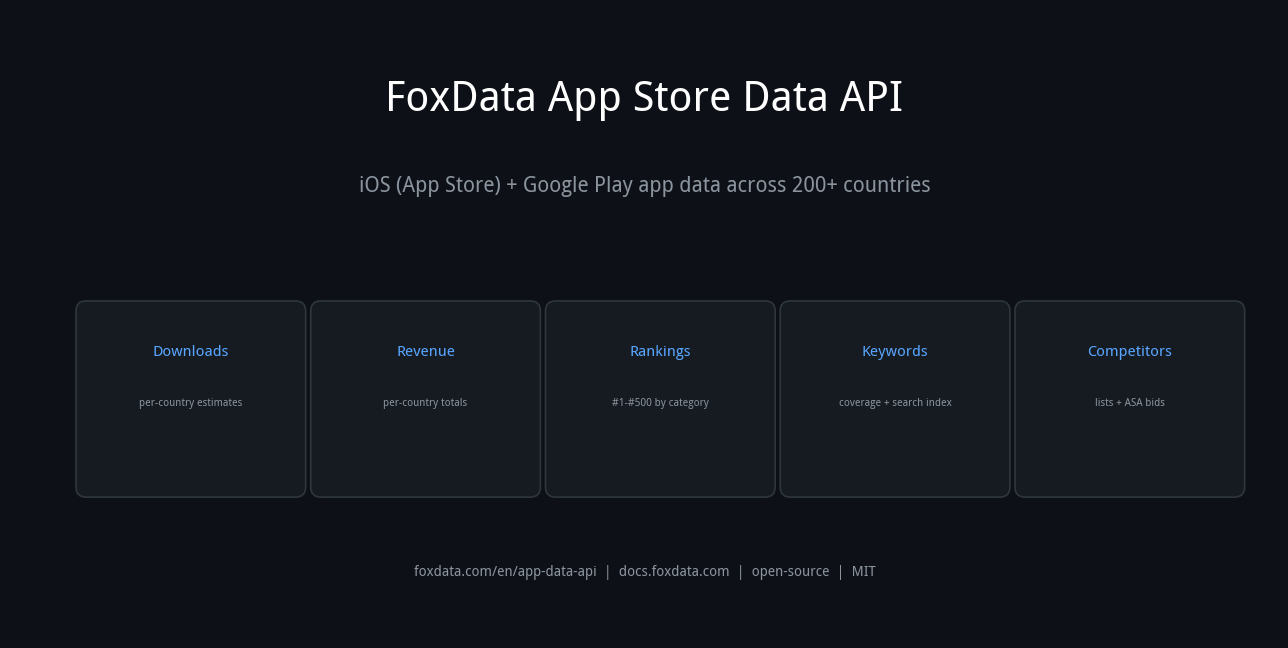Open the Competitors card title
The width and height of the screenshot is (1288, 648).
click(x=1129, y=351)
